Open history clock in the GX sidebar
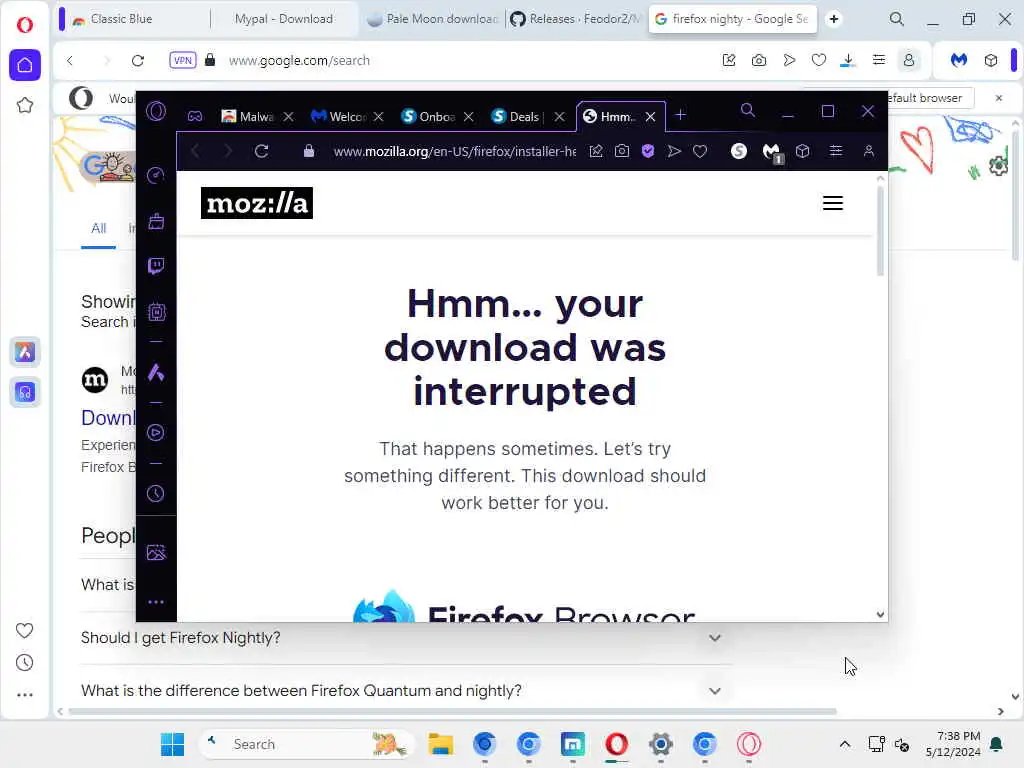This screenshot has width=1024, height=768. click(155, 494)
